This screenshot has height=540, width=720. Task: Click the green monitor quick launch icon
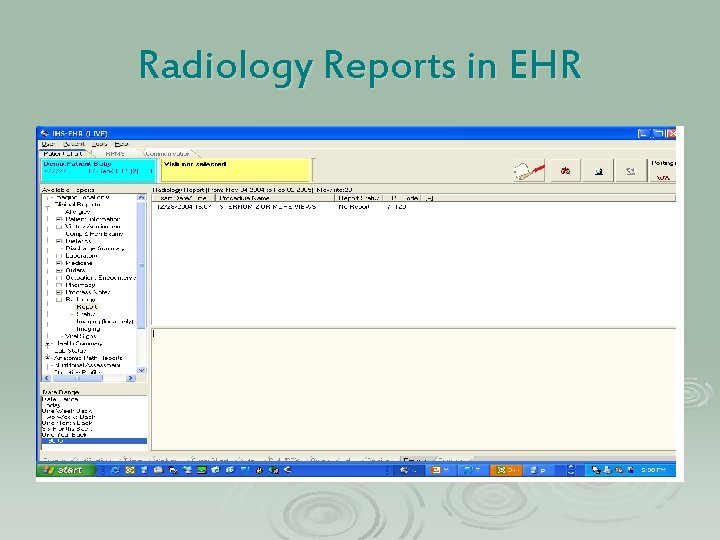202,470
